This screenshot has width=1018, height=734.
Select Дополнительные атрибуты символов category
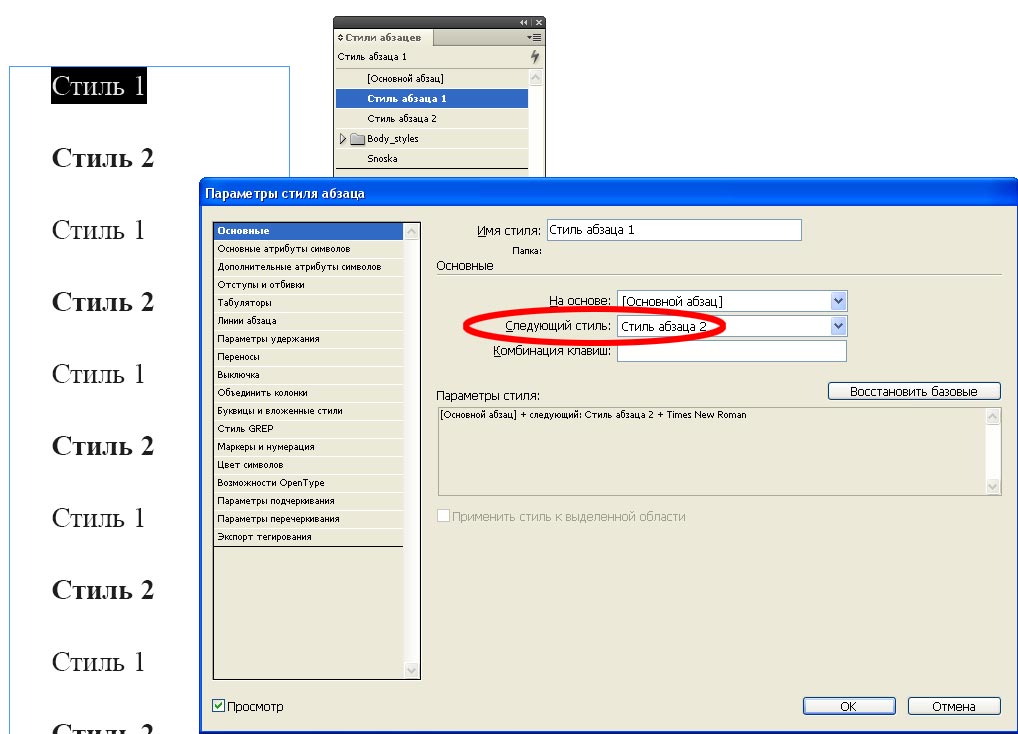click(308, 267)
